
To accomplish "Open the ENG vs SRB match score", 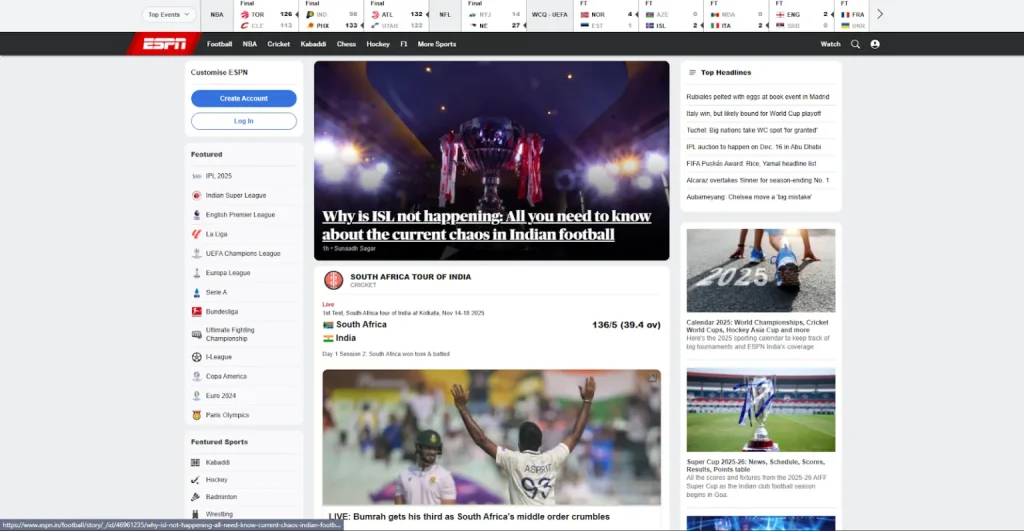I will point(802,16).
